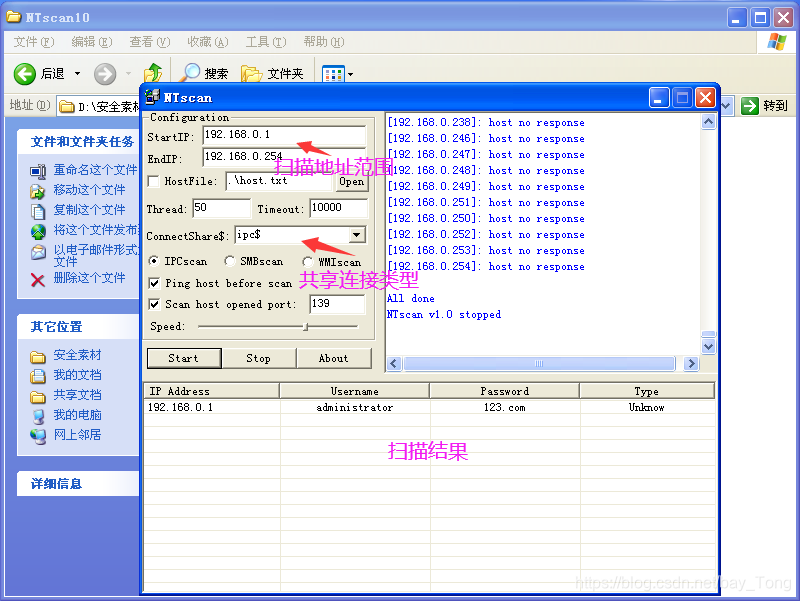Click the Windows flag logo icon
This screenshot has height=601, width=800.
tap(777, 41)
